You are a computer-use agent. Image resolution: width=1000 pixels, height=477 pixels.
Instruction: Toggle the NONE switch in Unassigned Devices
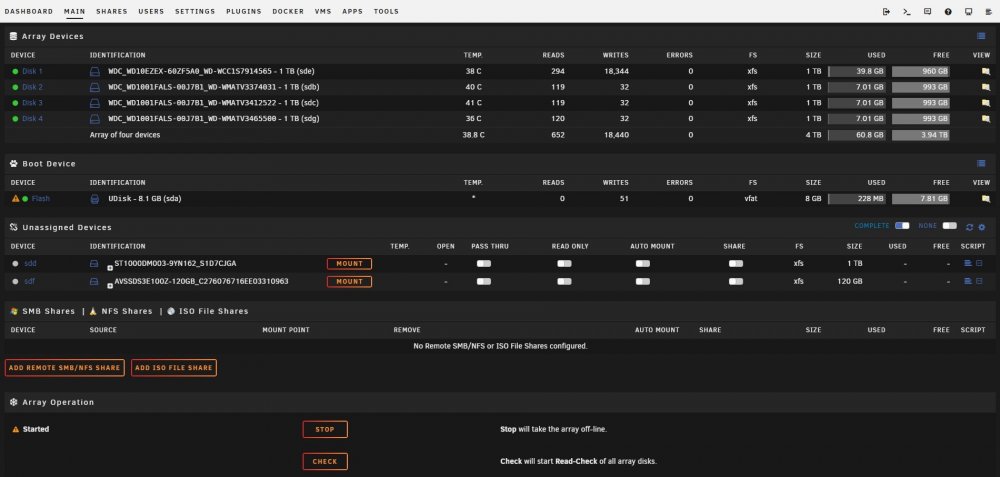[950, 226]
